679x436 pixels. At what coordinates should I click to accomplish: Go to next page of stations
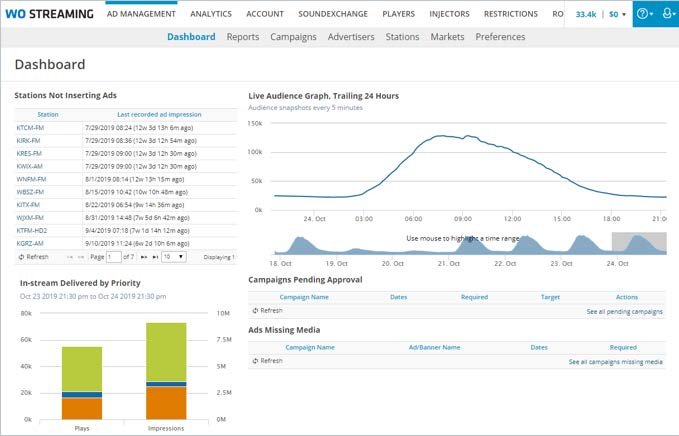[x=141, y=257]
